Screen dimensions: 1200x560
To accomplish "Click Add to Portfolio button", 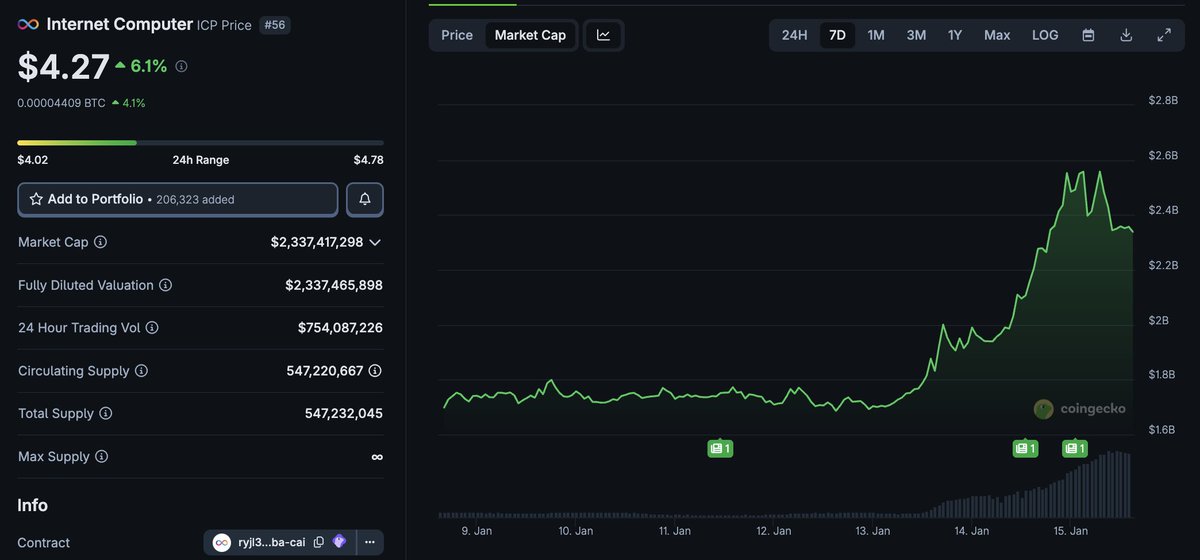I will (178, 199).
